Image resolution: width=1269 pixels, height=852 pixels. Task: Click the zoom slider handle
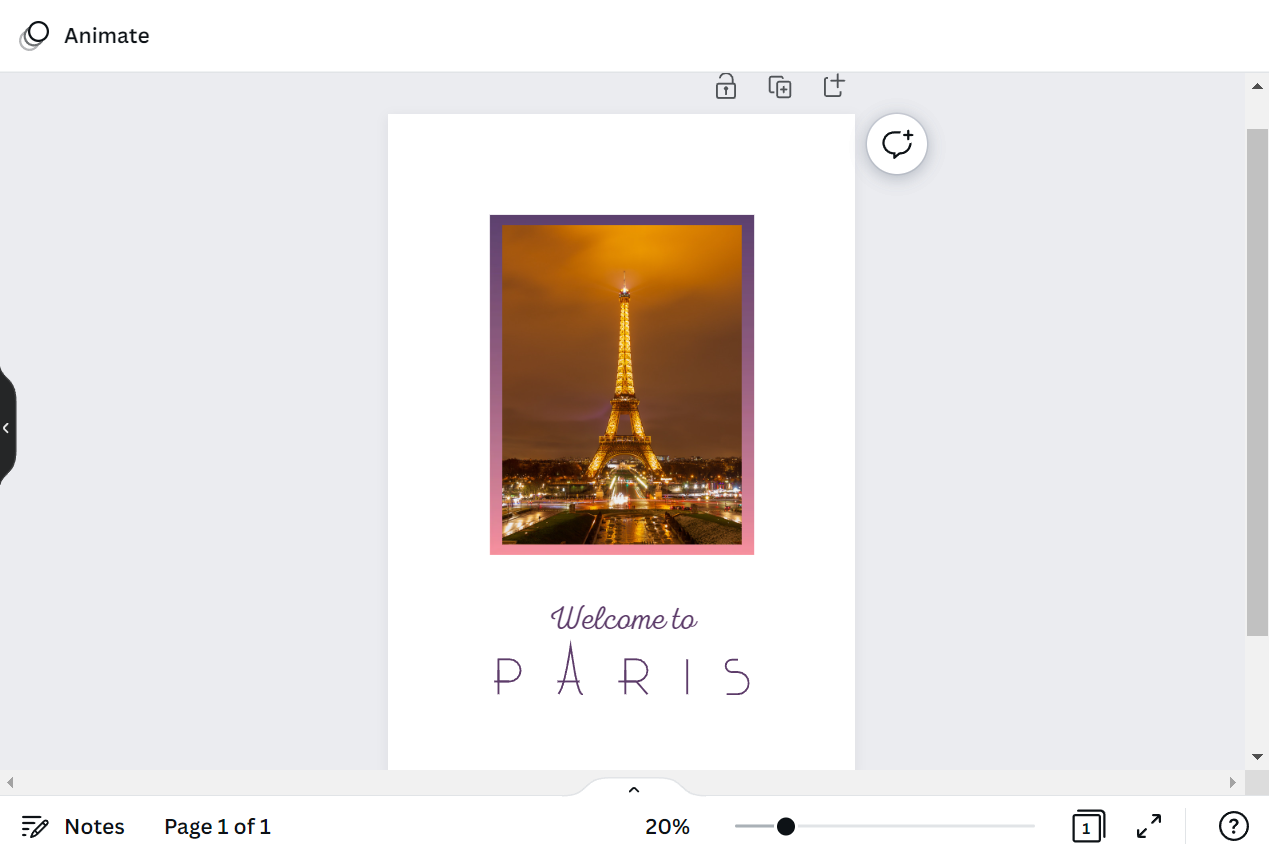[786, 826]
